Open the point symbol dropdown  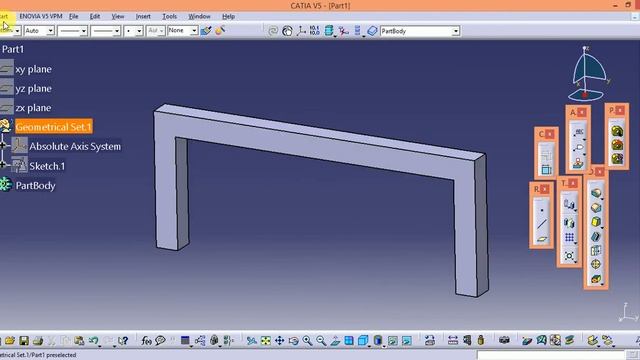139,31
